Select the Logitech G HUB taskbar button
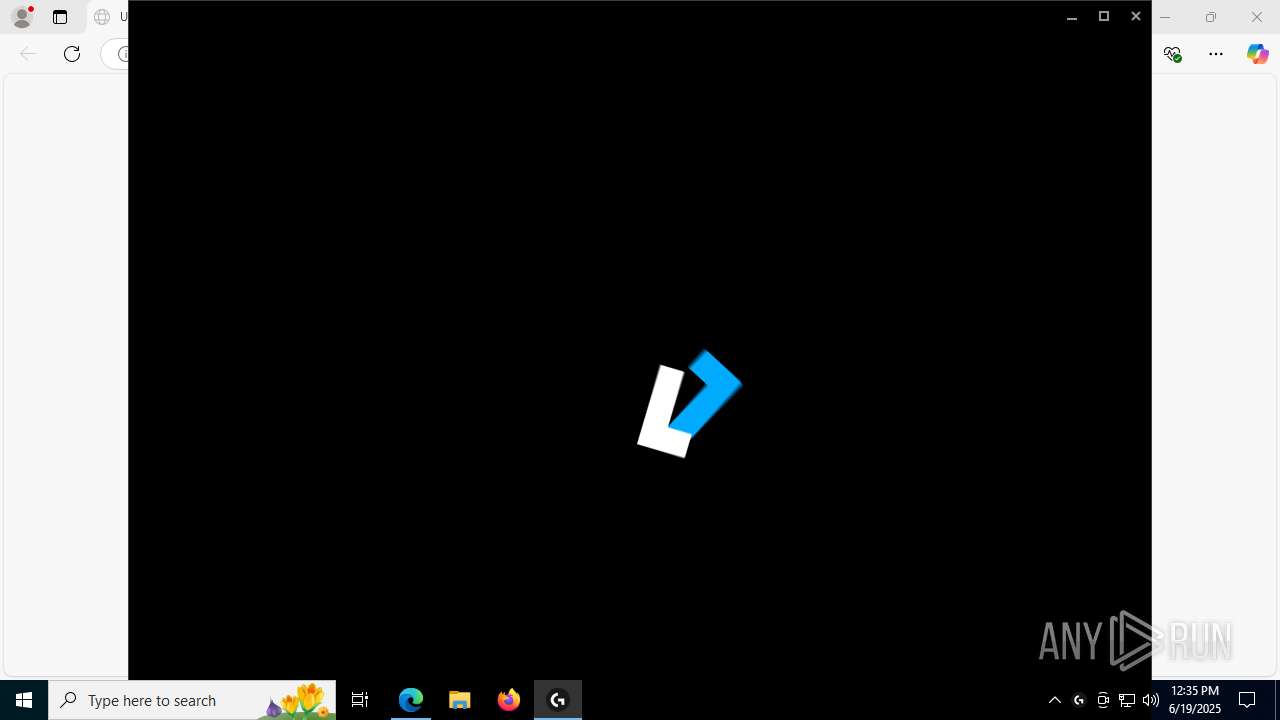The height and width of the screenshot is (720, 1280). coord(558,700)
